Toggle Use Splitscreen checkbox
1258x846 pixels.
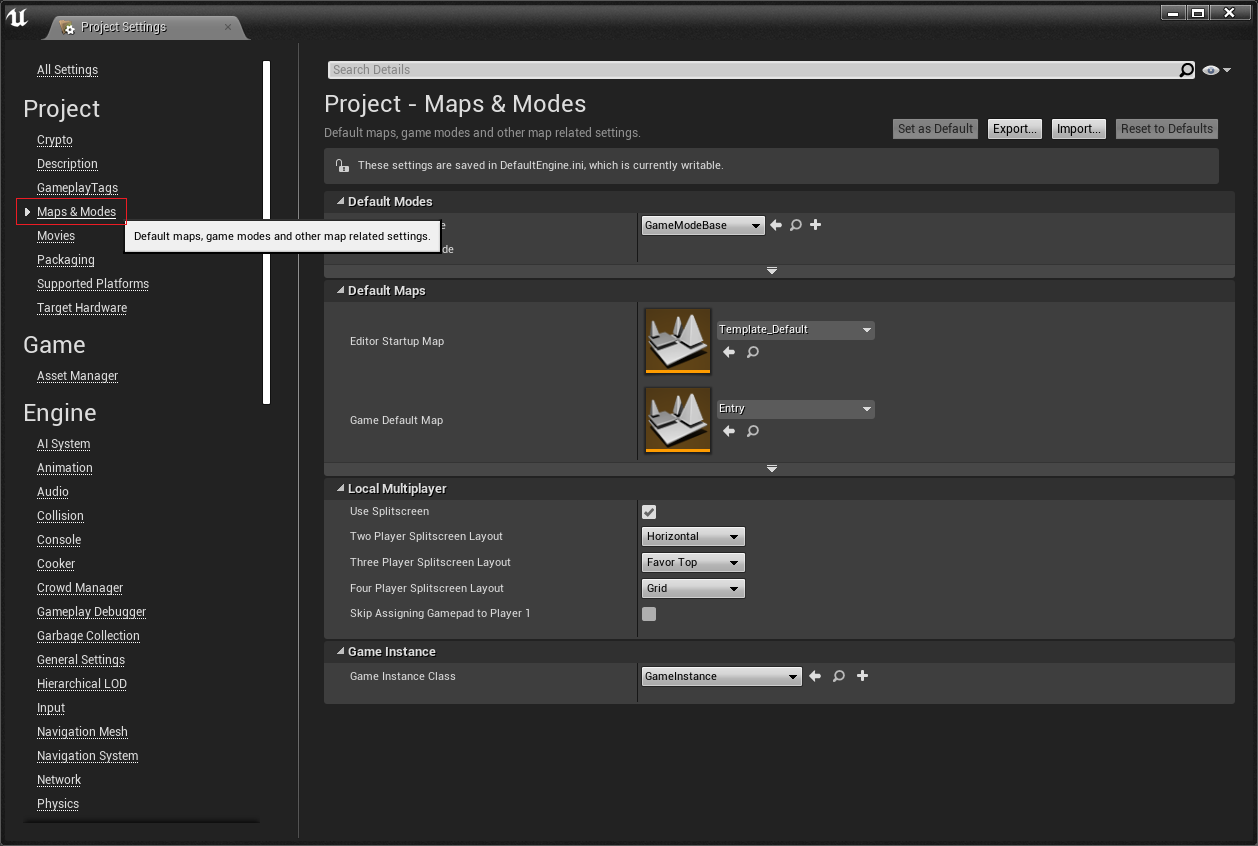(x=649, y=512)
